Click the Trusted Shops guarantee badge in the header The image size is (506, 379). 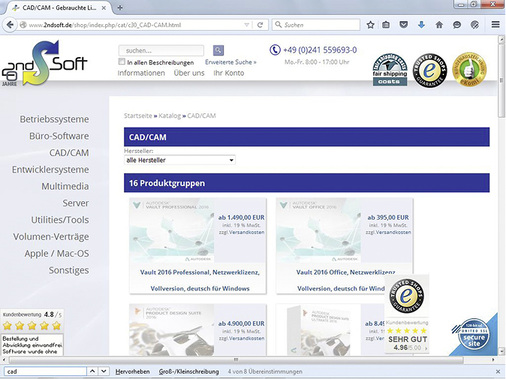click(430, 70)
